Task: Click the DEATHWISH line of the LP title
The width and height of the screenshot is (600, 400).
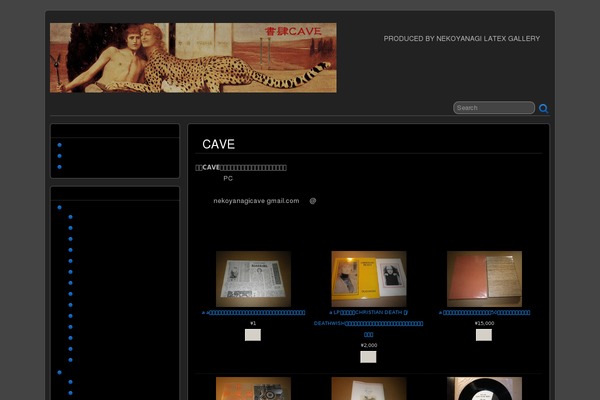Action: point(368,323)
